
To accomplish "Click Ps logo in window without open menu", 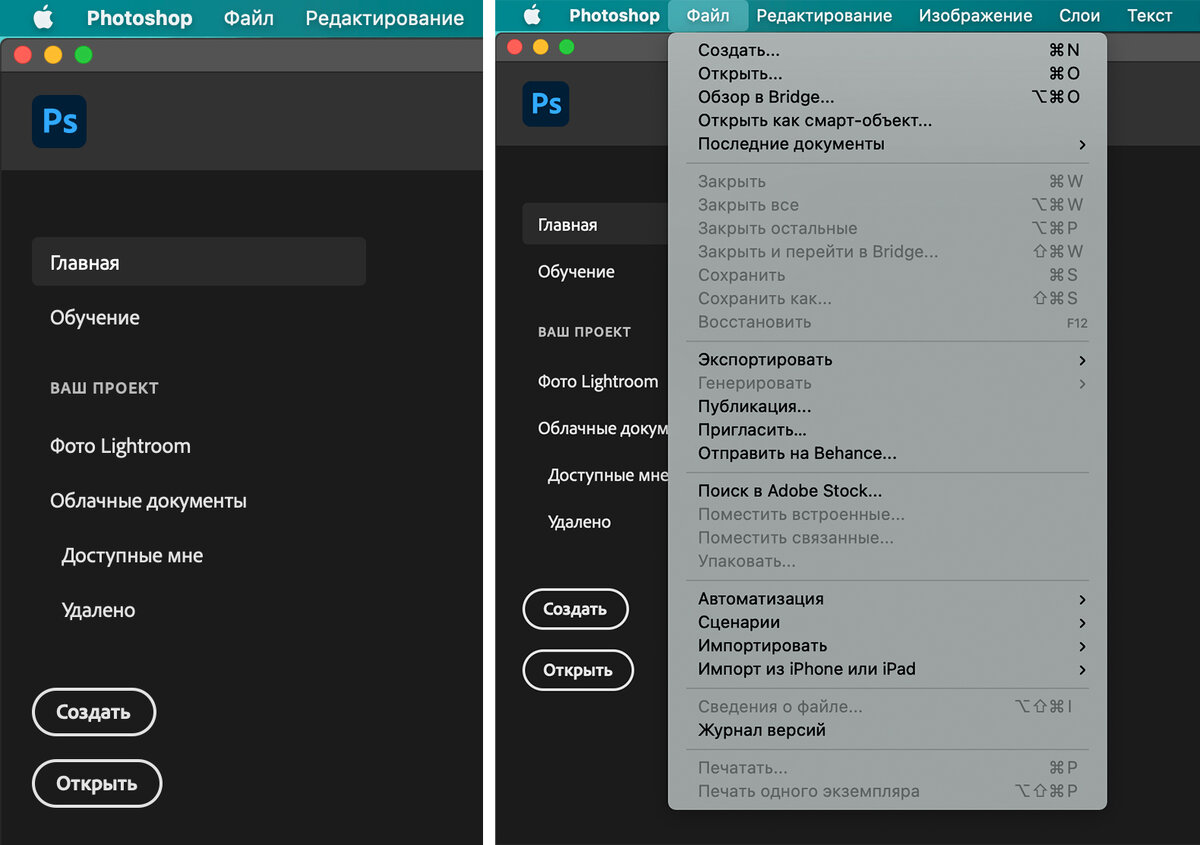I will click(59, 122).
